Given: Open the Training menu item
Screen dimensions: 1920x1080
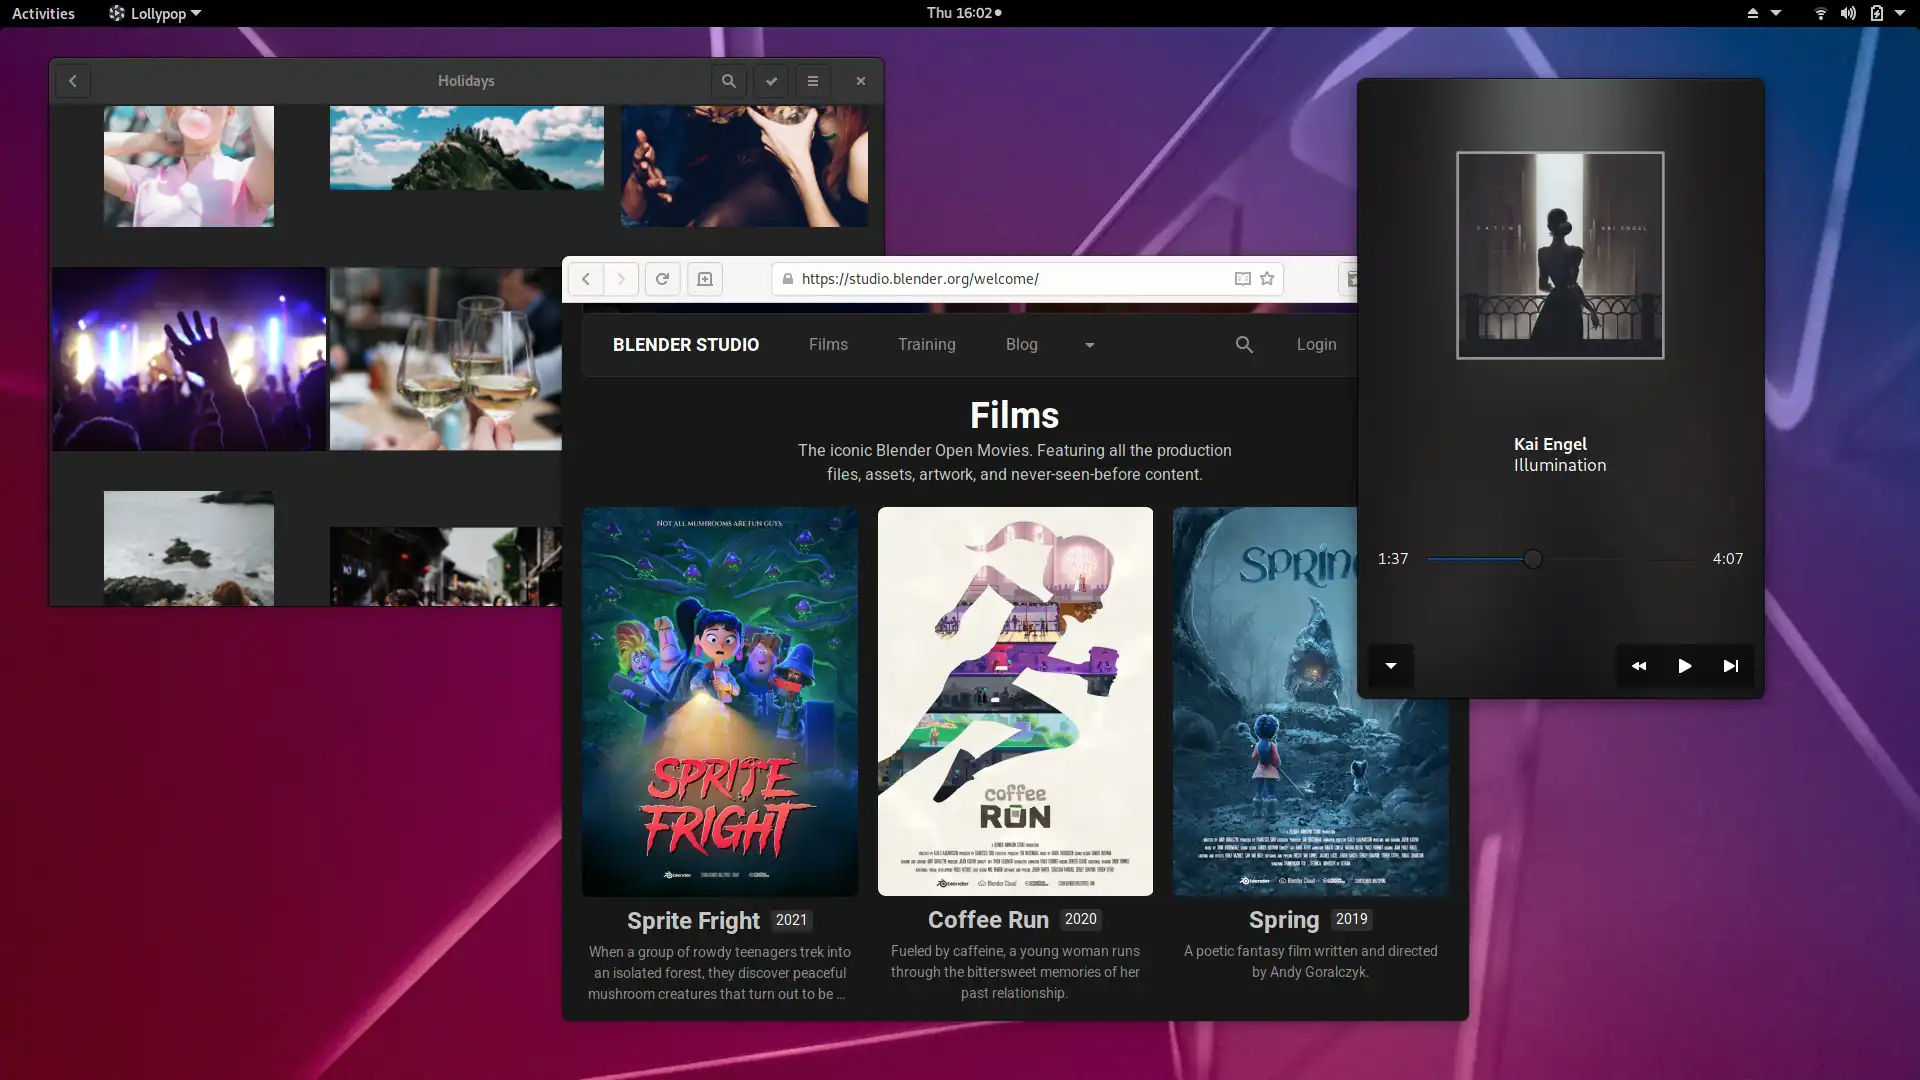Looking at the screenshot, I should click(926, 344).
